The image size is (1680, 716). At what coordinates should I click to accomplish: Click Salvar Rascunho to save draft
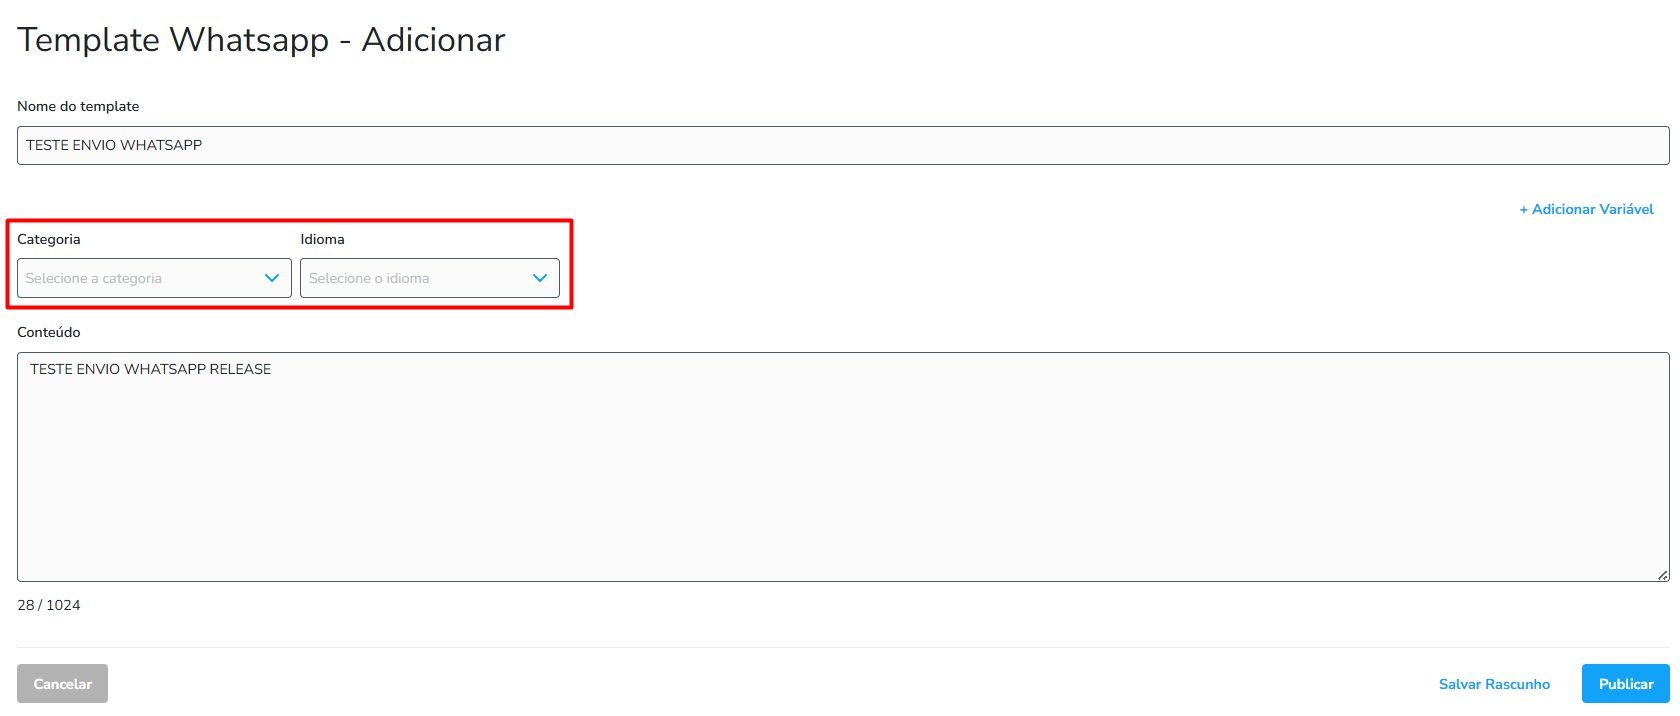[x=1494, y=684]
